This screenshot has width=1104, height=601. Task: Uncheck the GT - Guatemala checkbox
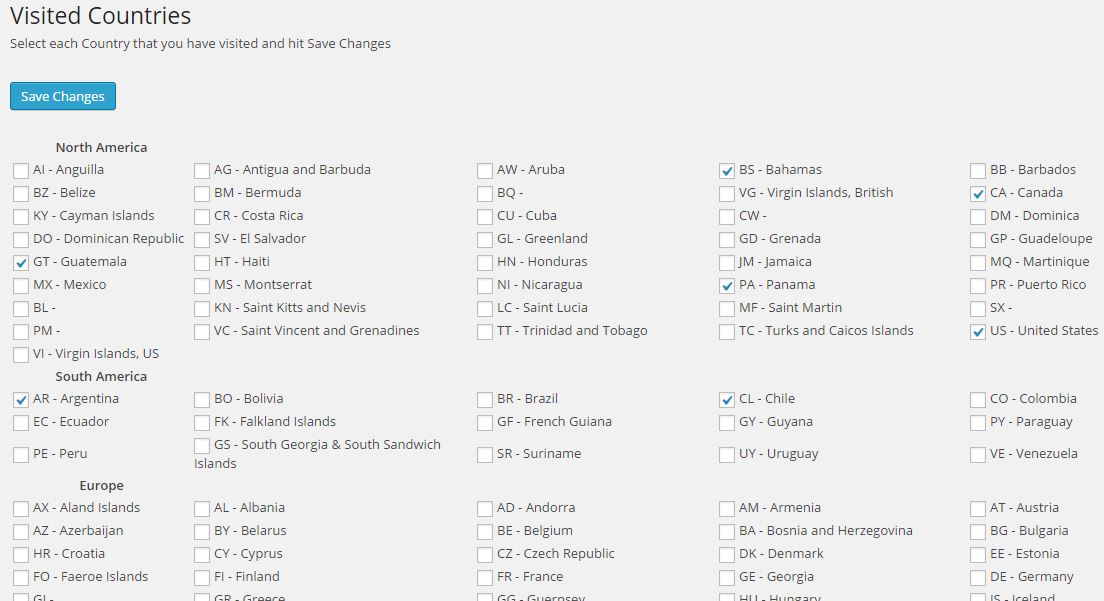pos(21,262)
